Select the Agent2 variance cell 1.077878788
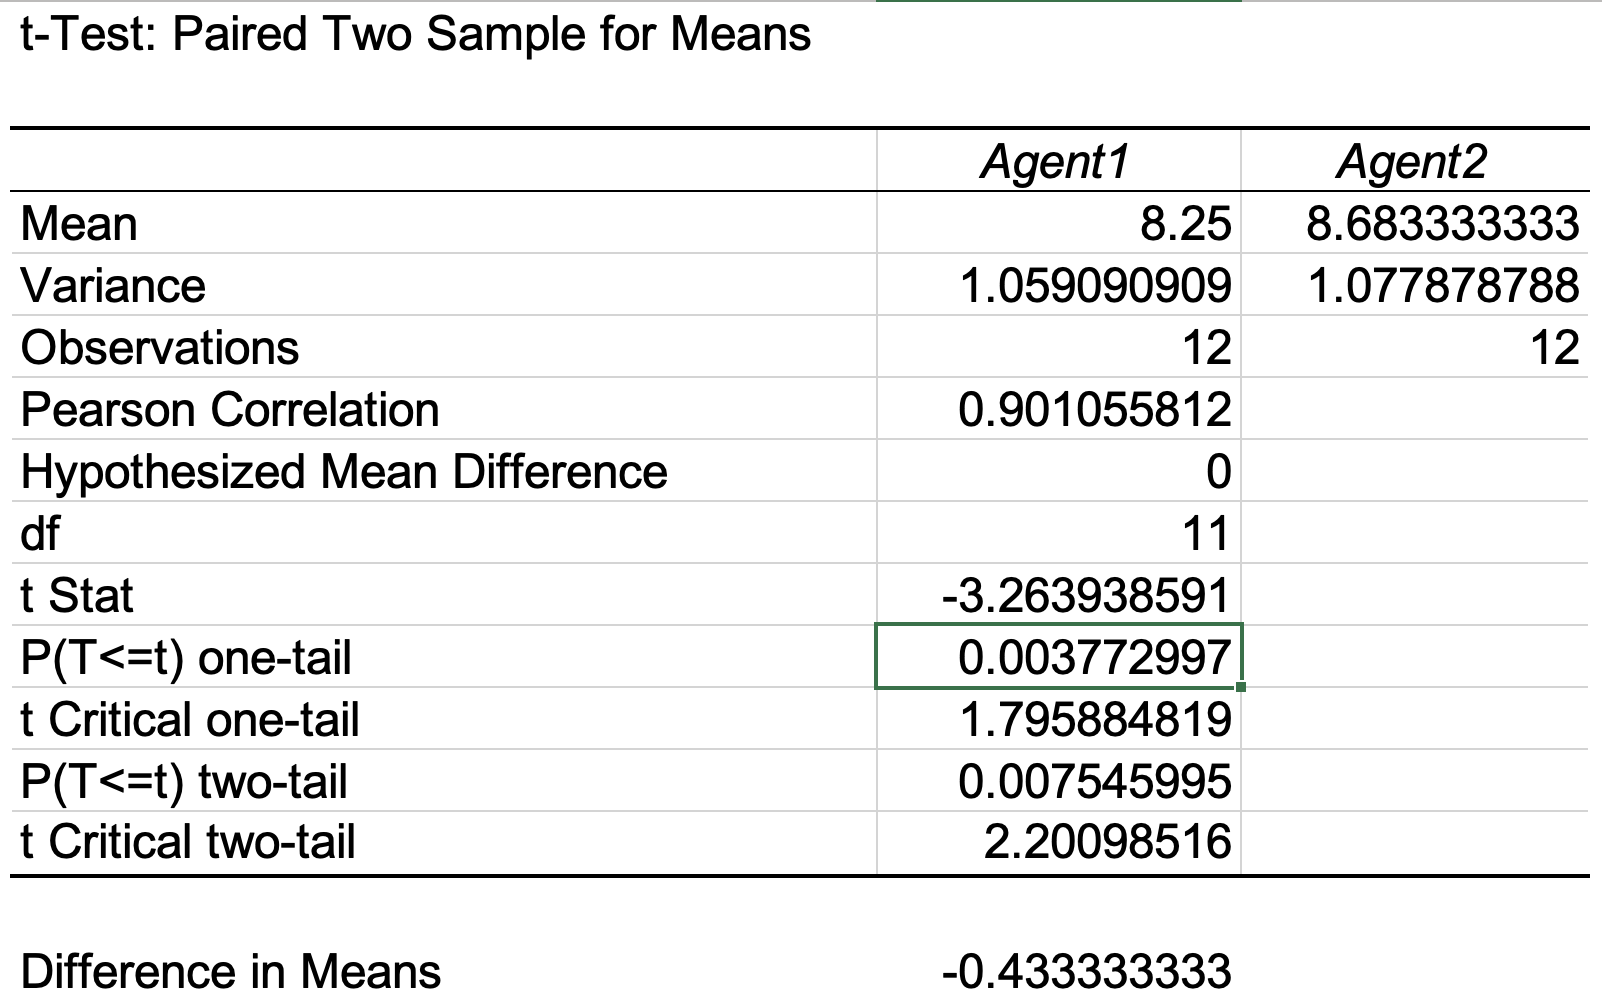The height and width of the screenshot is (1006, 1602). tap(1442, 286)
